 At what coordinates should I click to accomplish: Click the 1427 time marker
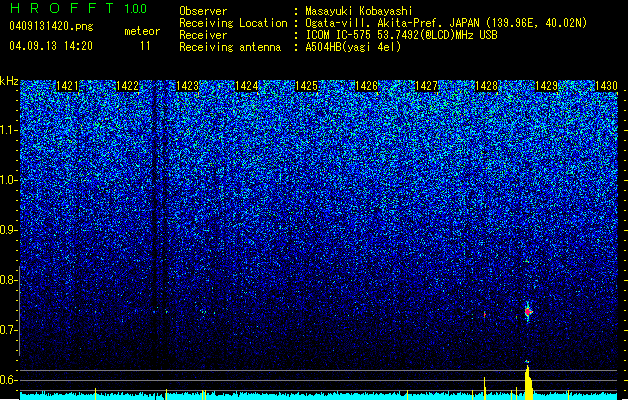(x=426, y=86)
